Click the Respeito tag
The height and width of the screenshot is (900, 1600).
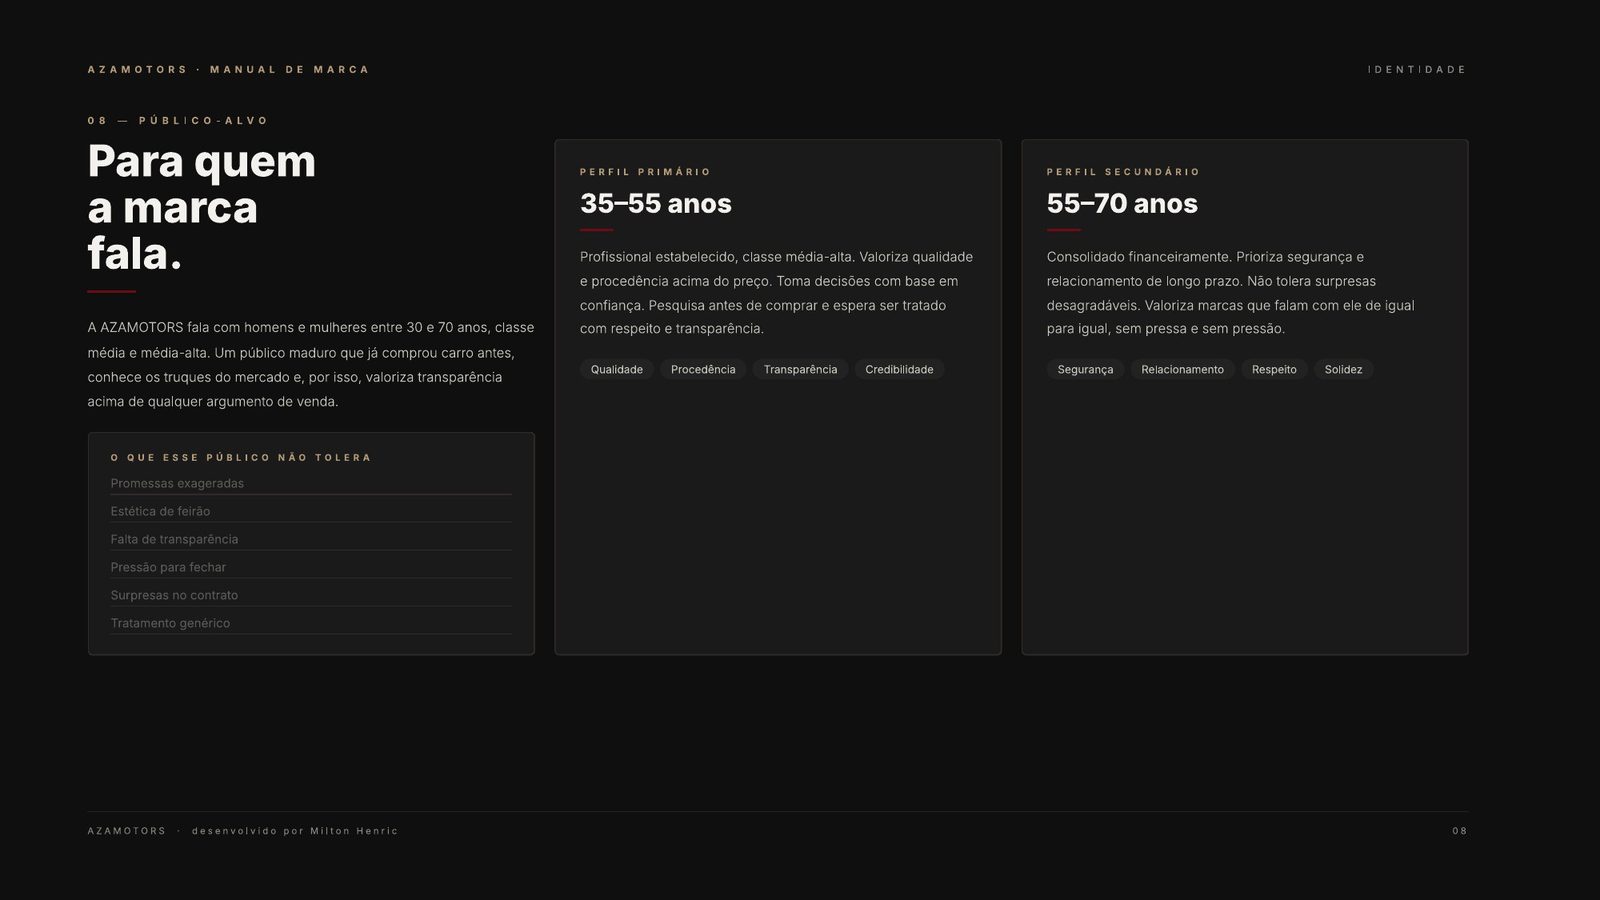click(1274, 370)
